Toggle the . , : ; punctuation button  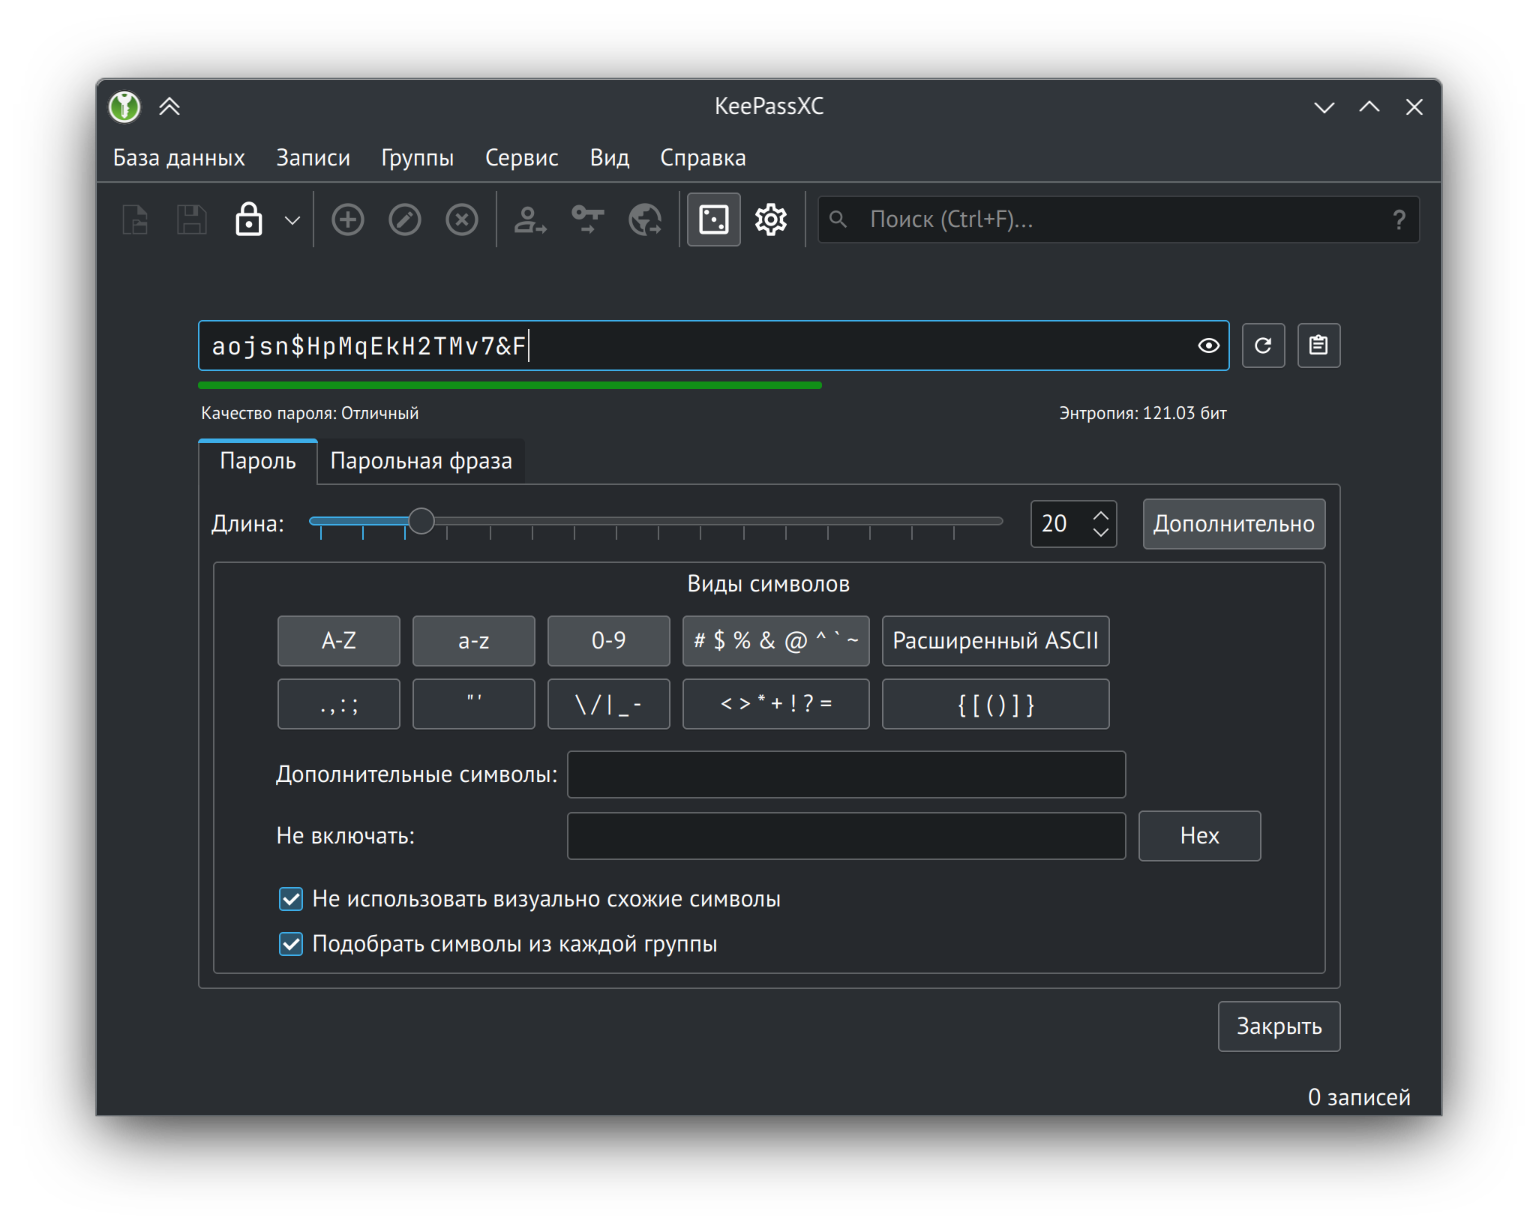(339, 704)
